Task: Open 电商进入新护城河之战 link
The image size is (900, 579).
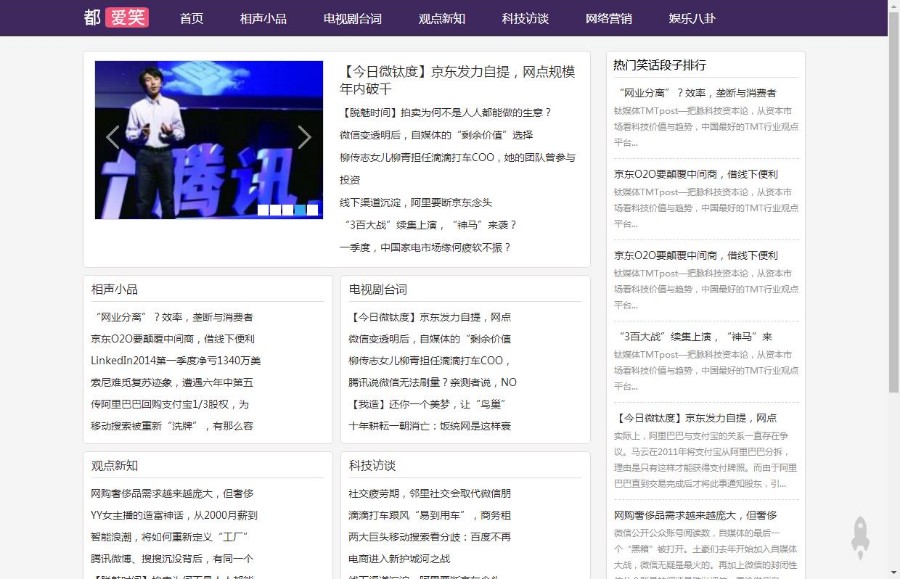Action: click(x=399, y=559)
